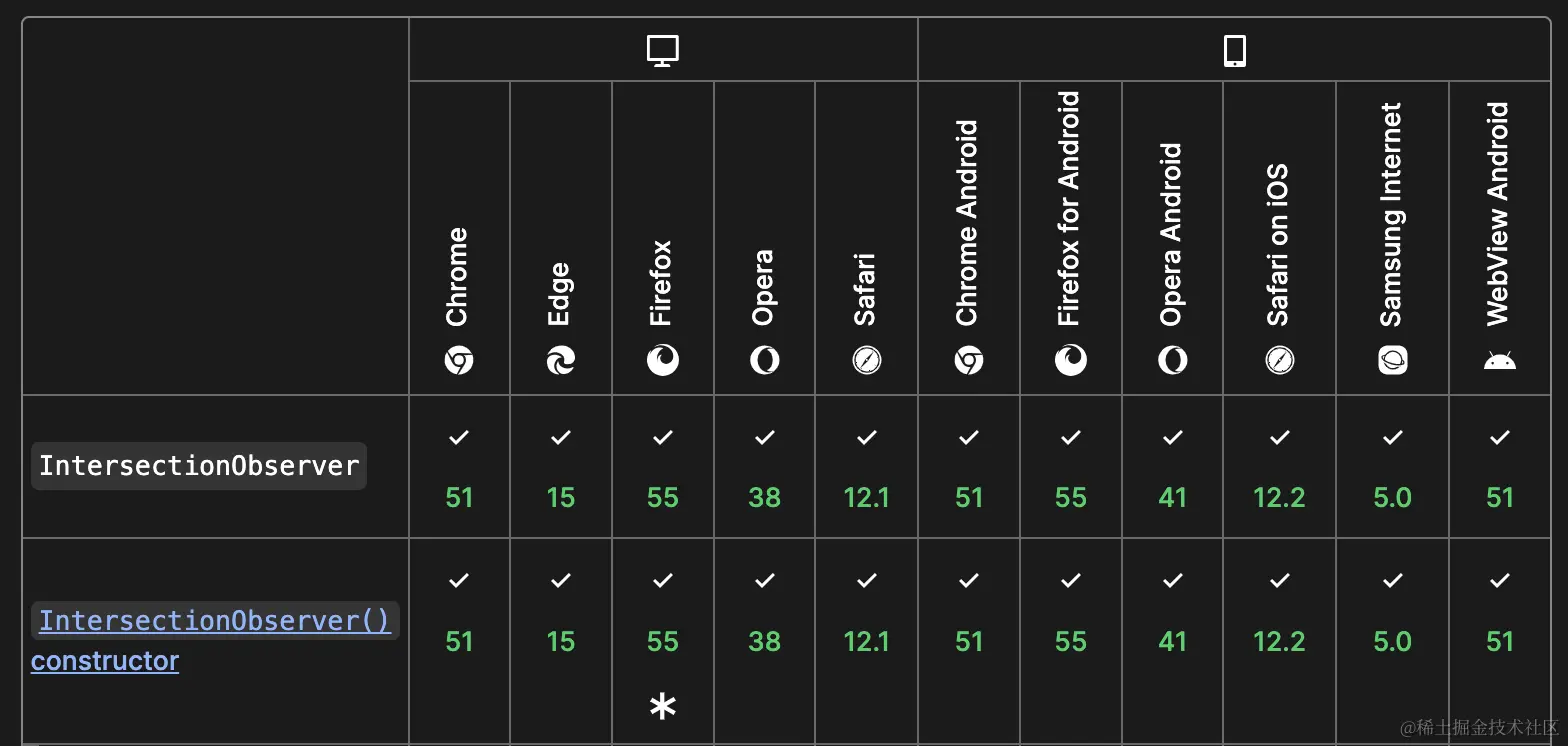Click the Edge browser icon
The width and height of the screenshot is (1568, 746).
[x=561, y=360]
